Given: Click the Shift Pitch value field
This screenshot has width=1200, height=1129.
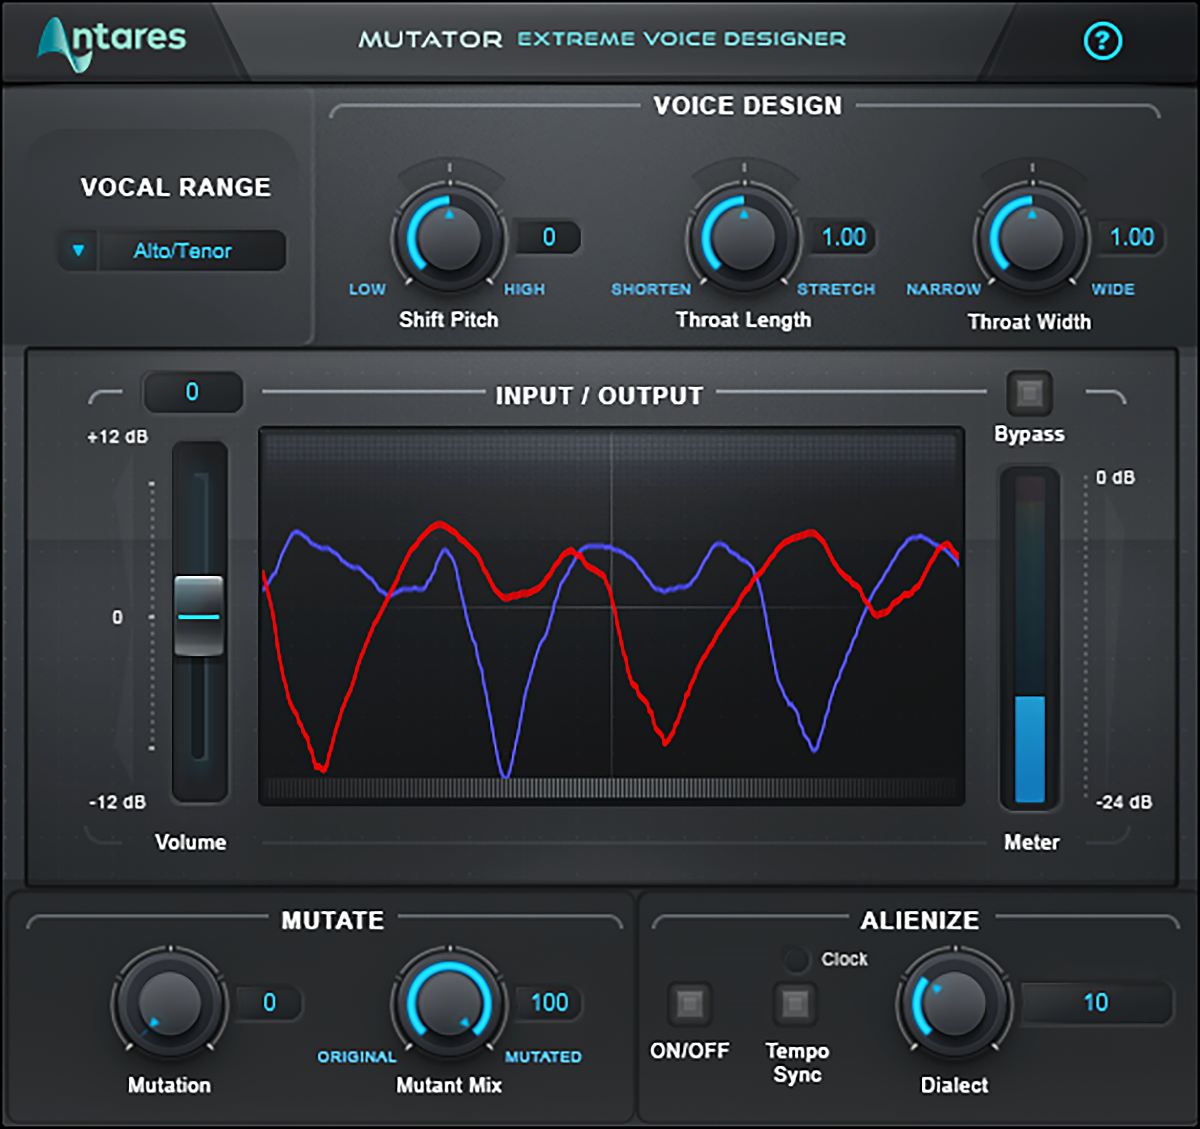Looking at the screenshot, I should (548, 237).
